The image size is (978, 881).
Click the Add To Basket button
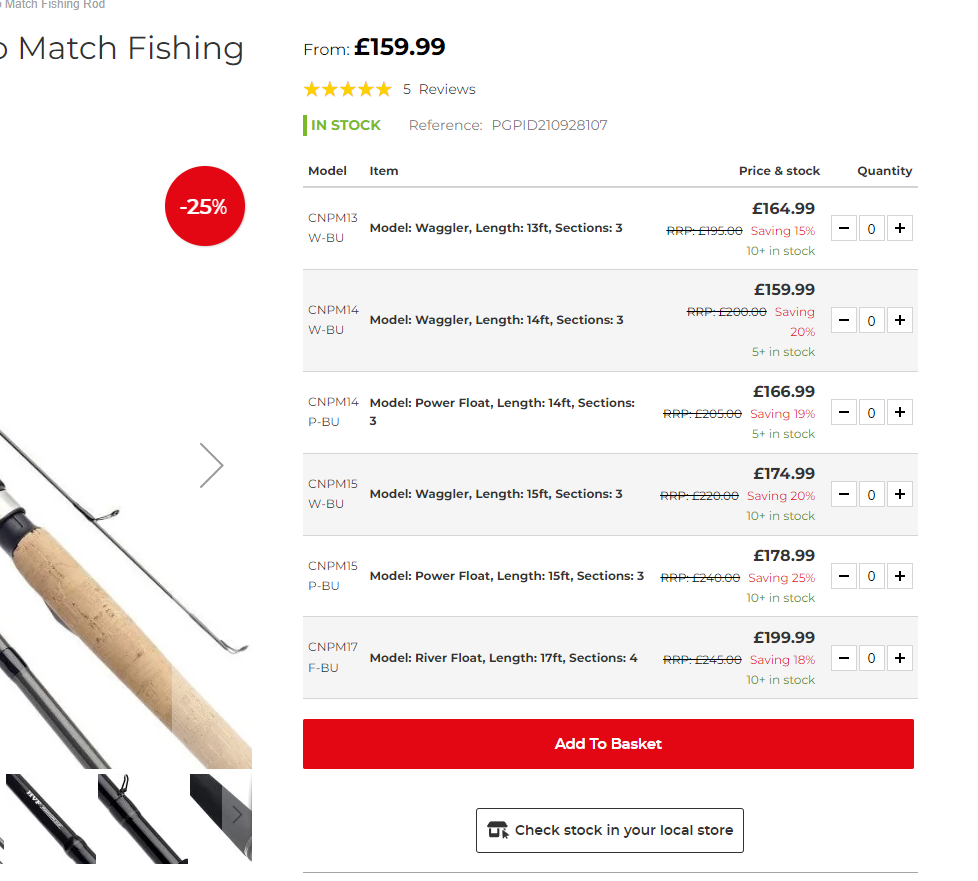click(x=608, y=744)
